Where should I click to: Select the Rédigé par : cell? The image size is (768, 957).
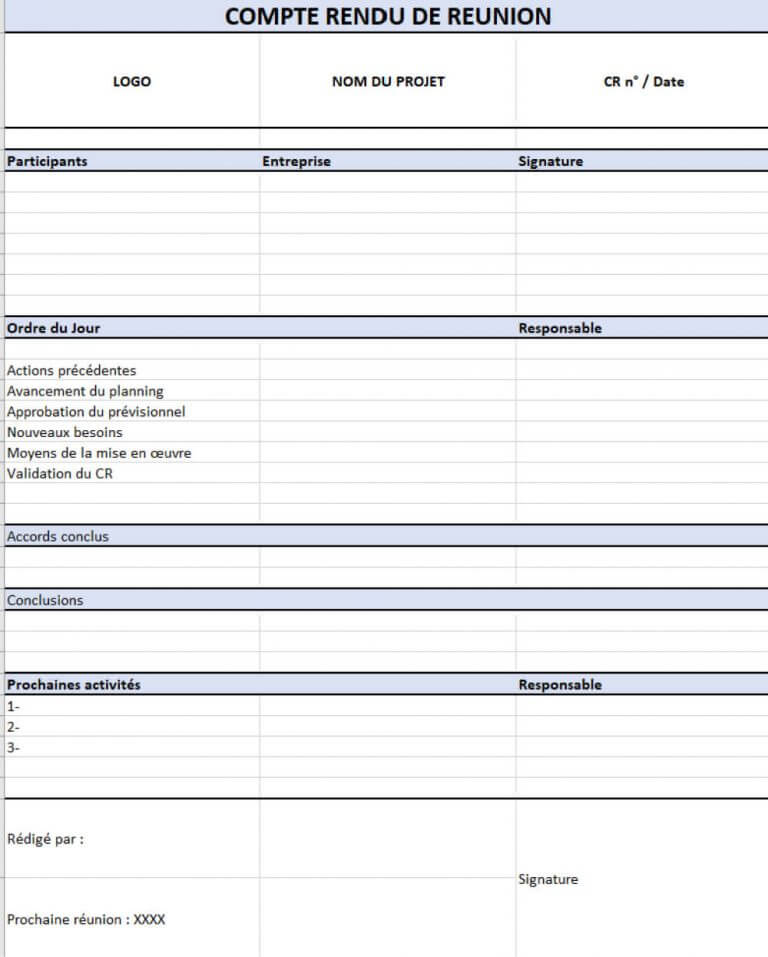[x=45, y=839]
